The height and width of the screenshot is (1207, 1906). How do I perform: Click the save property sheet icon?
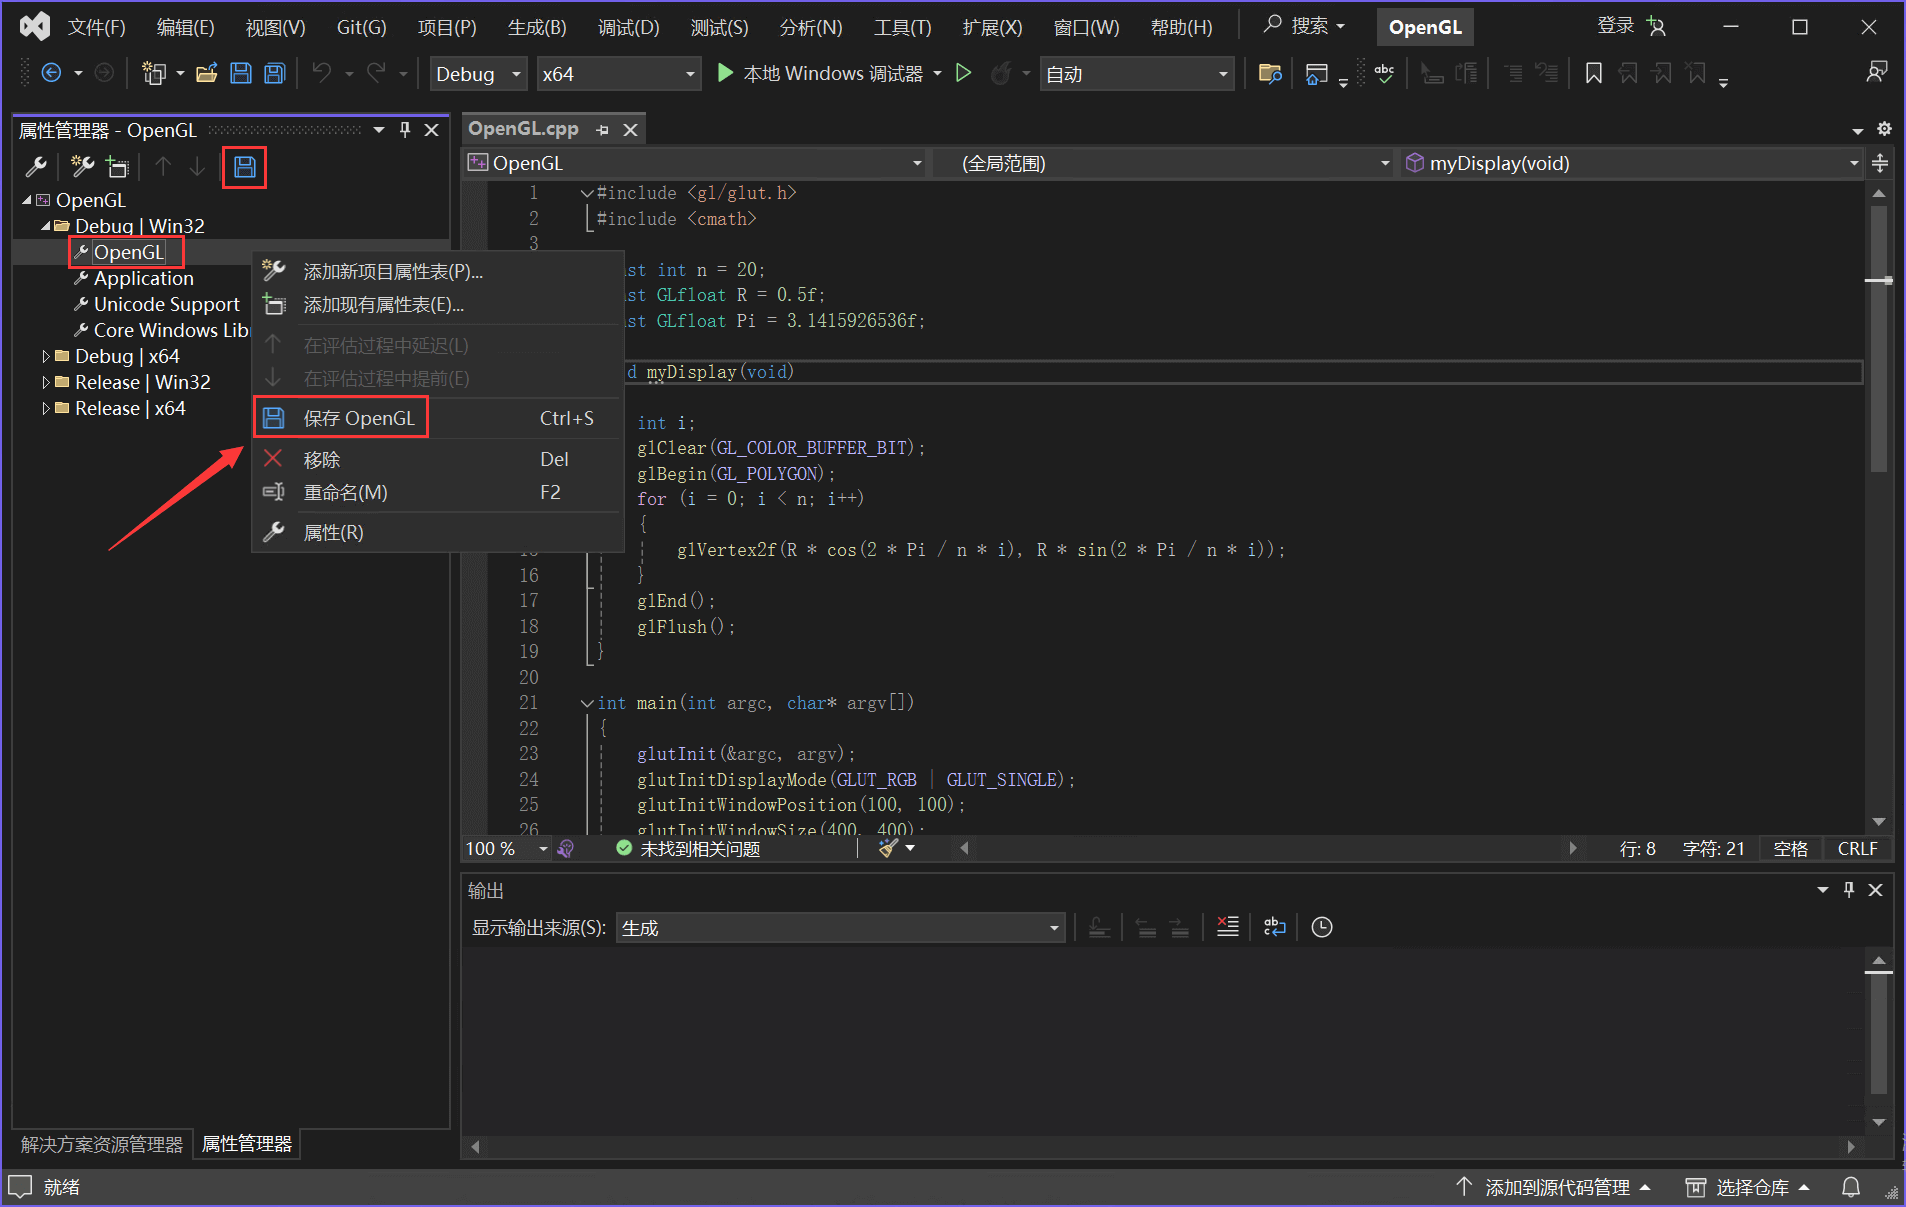pyautogui.click(x=245, y=167)
